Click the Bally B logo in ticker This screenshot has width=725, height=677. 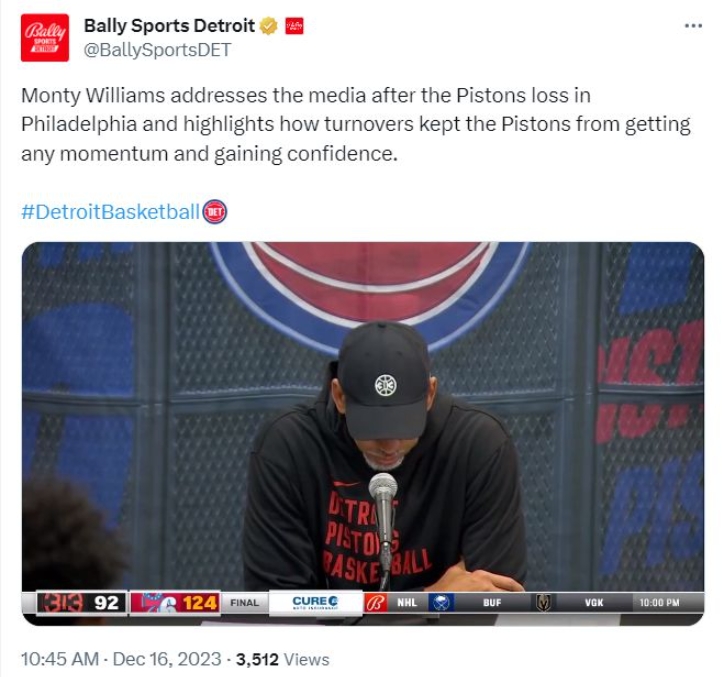[375, 603]
